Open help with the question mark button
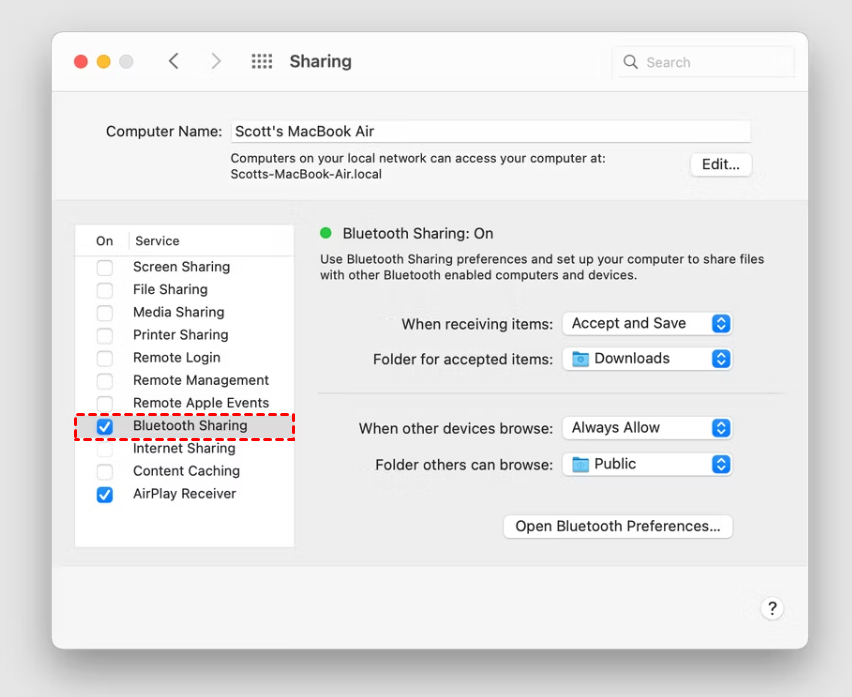The height and width of the screenshot is (697, 852). [772, 608]
